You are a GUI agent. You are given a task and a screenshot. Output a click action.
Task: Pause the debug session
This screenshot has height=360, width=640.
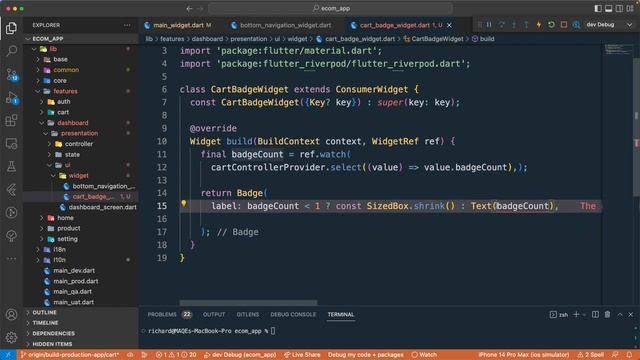(x=489, y=25)
